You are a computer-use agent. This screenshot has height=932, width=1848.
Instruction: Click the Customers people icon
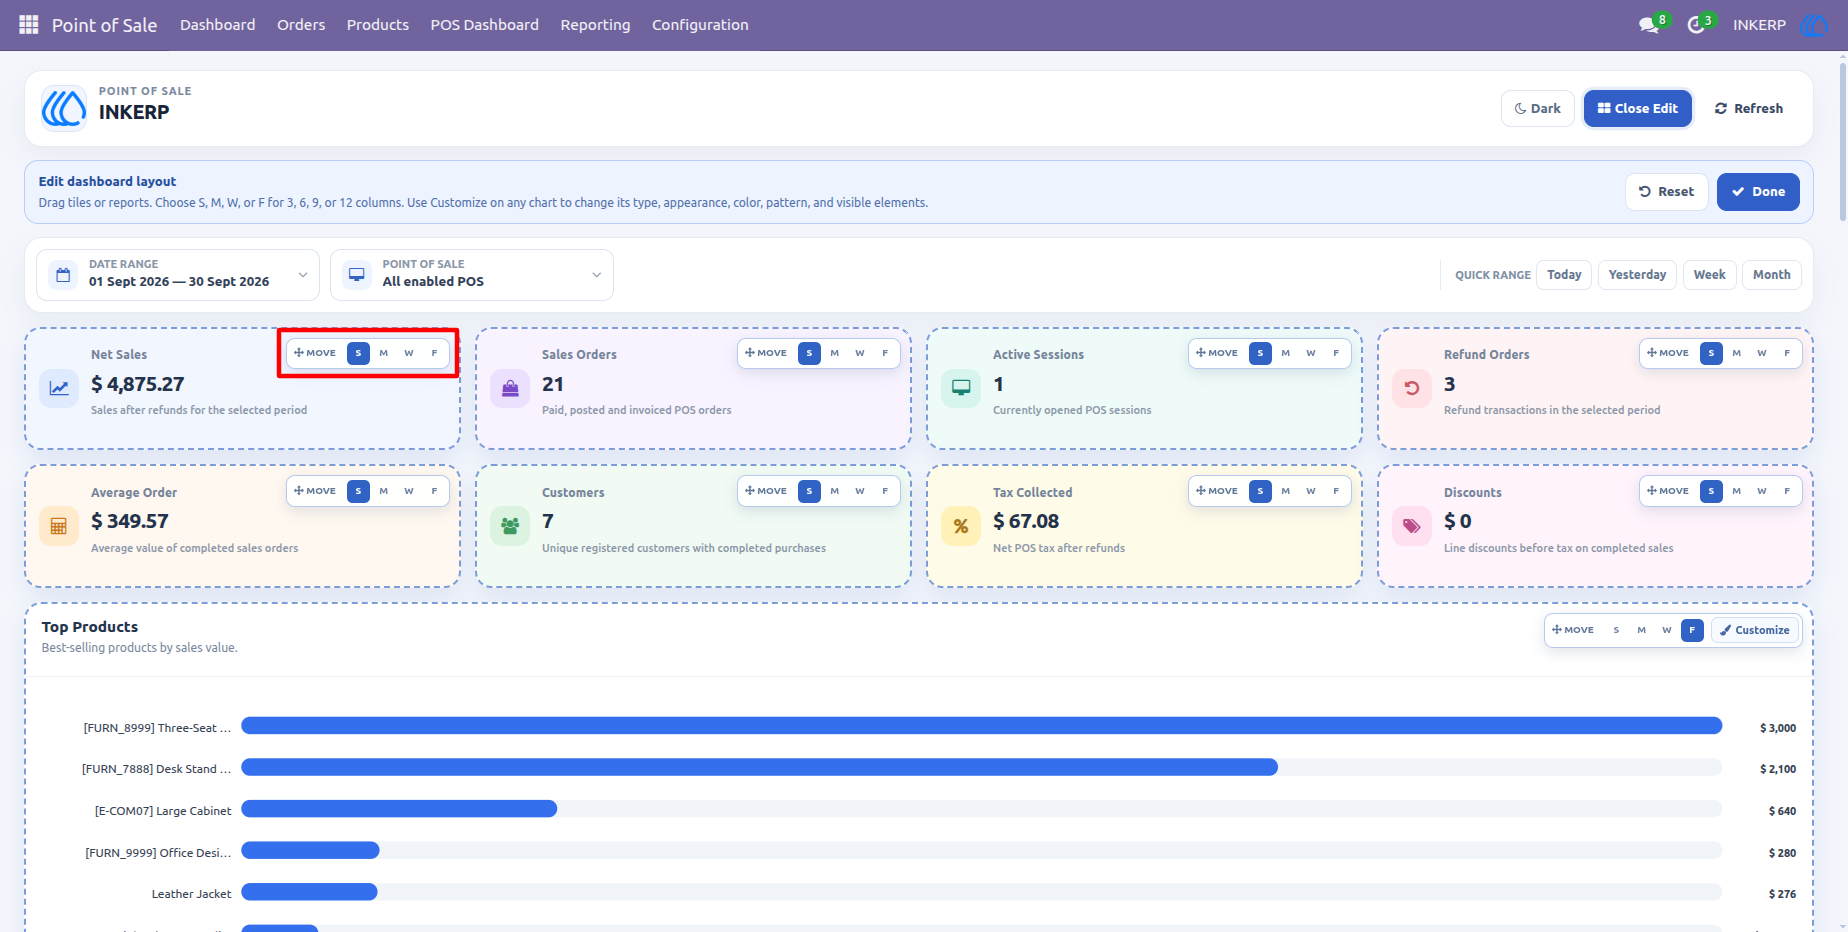[510, 526]
